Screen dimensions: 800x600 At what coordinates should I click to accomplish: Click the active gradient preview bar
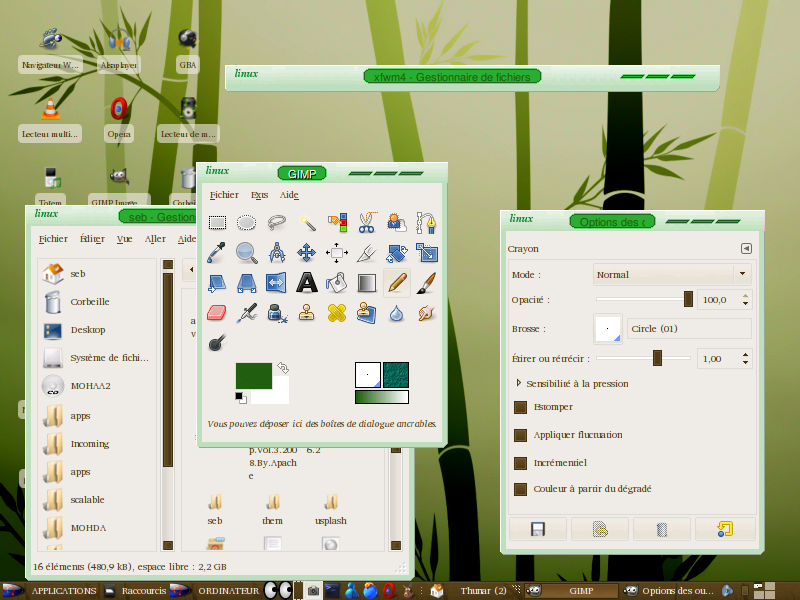[382, 397]
